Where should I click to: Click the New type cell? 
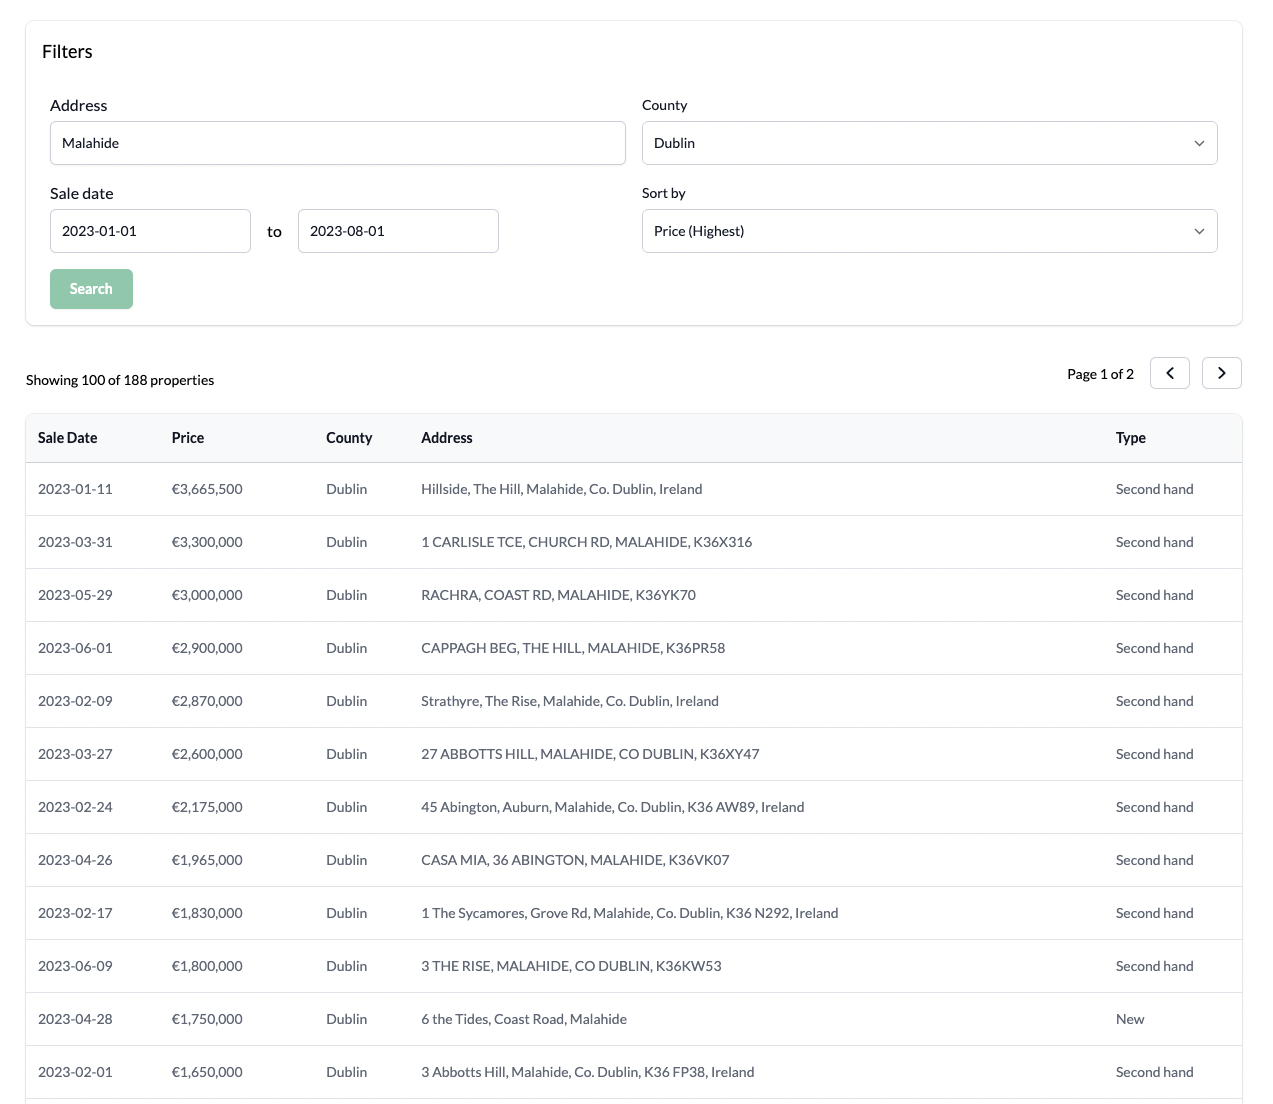[1130, 1019]
